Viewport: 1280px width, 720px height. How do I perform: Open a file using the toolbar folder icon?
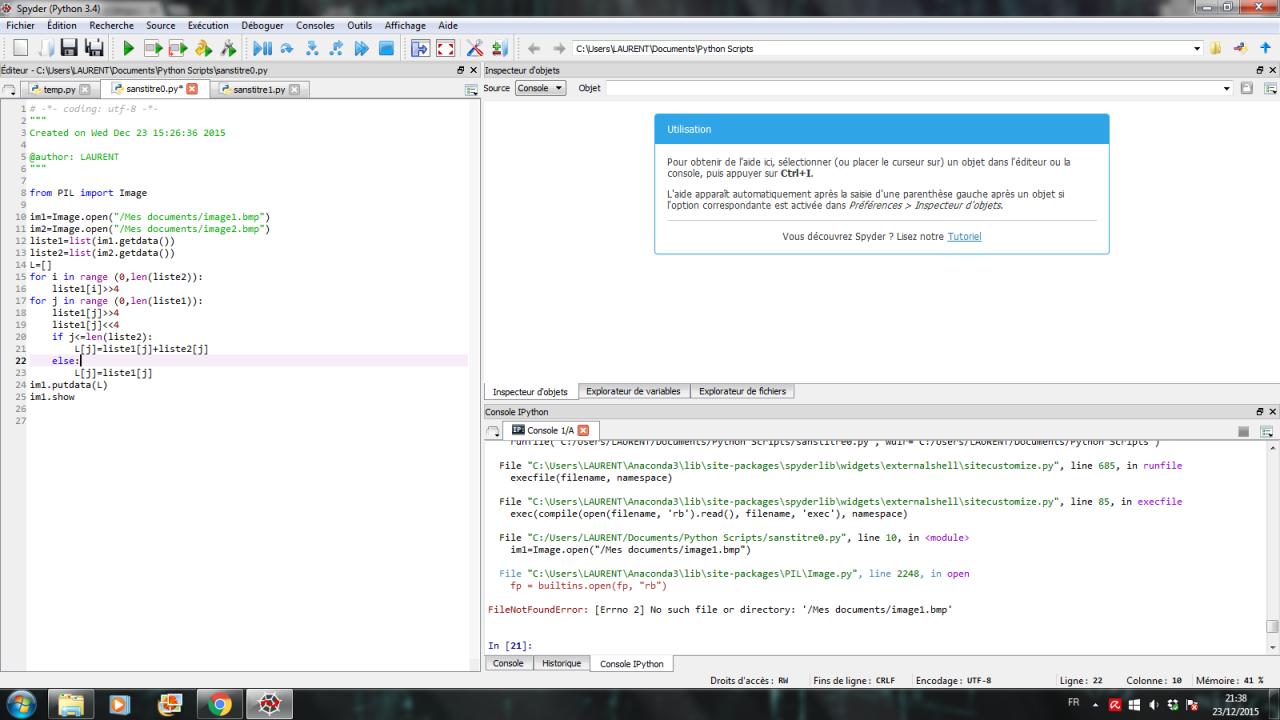point(46,48)
